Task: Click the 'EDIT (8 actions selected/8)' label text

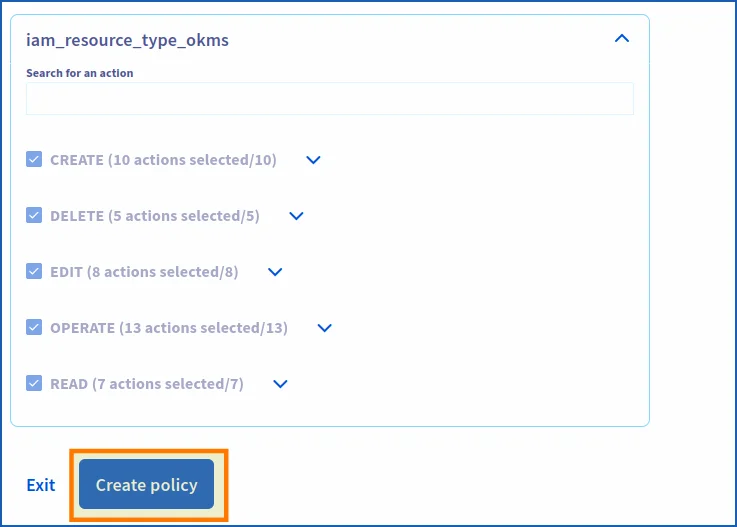Action: click(x=144, y=272)
